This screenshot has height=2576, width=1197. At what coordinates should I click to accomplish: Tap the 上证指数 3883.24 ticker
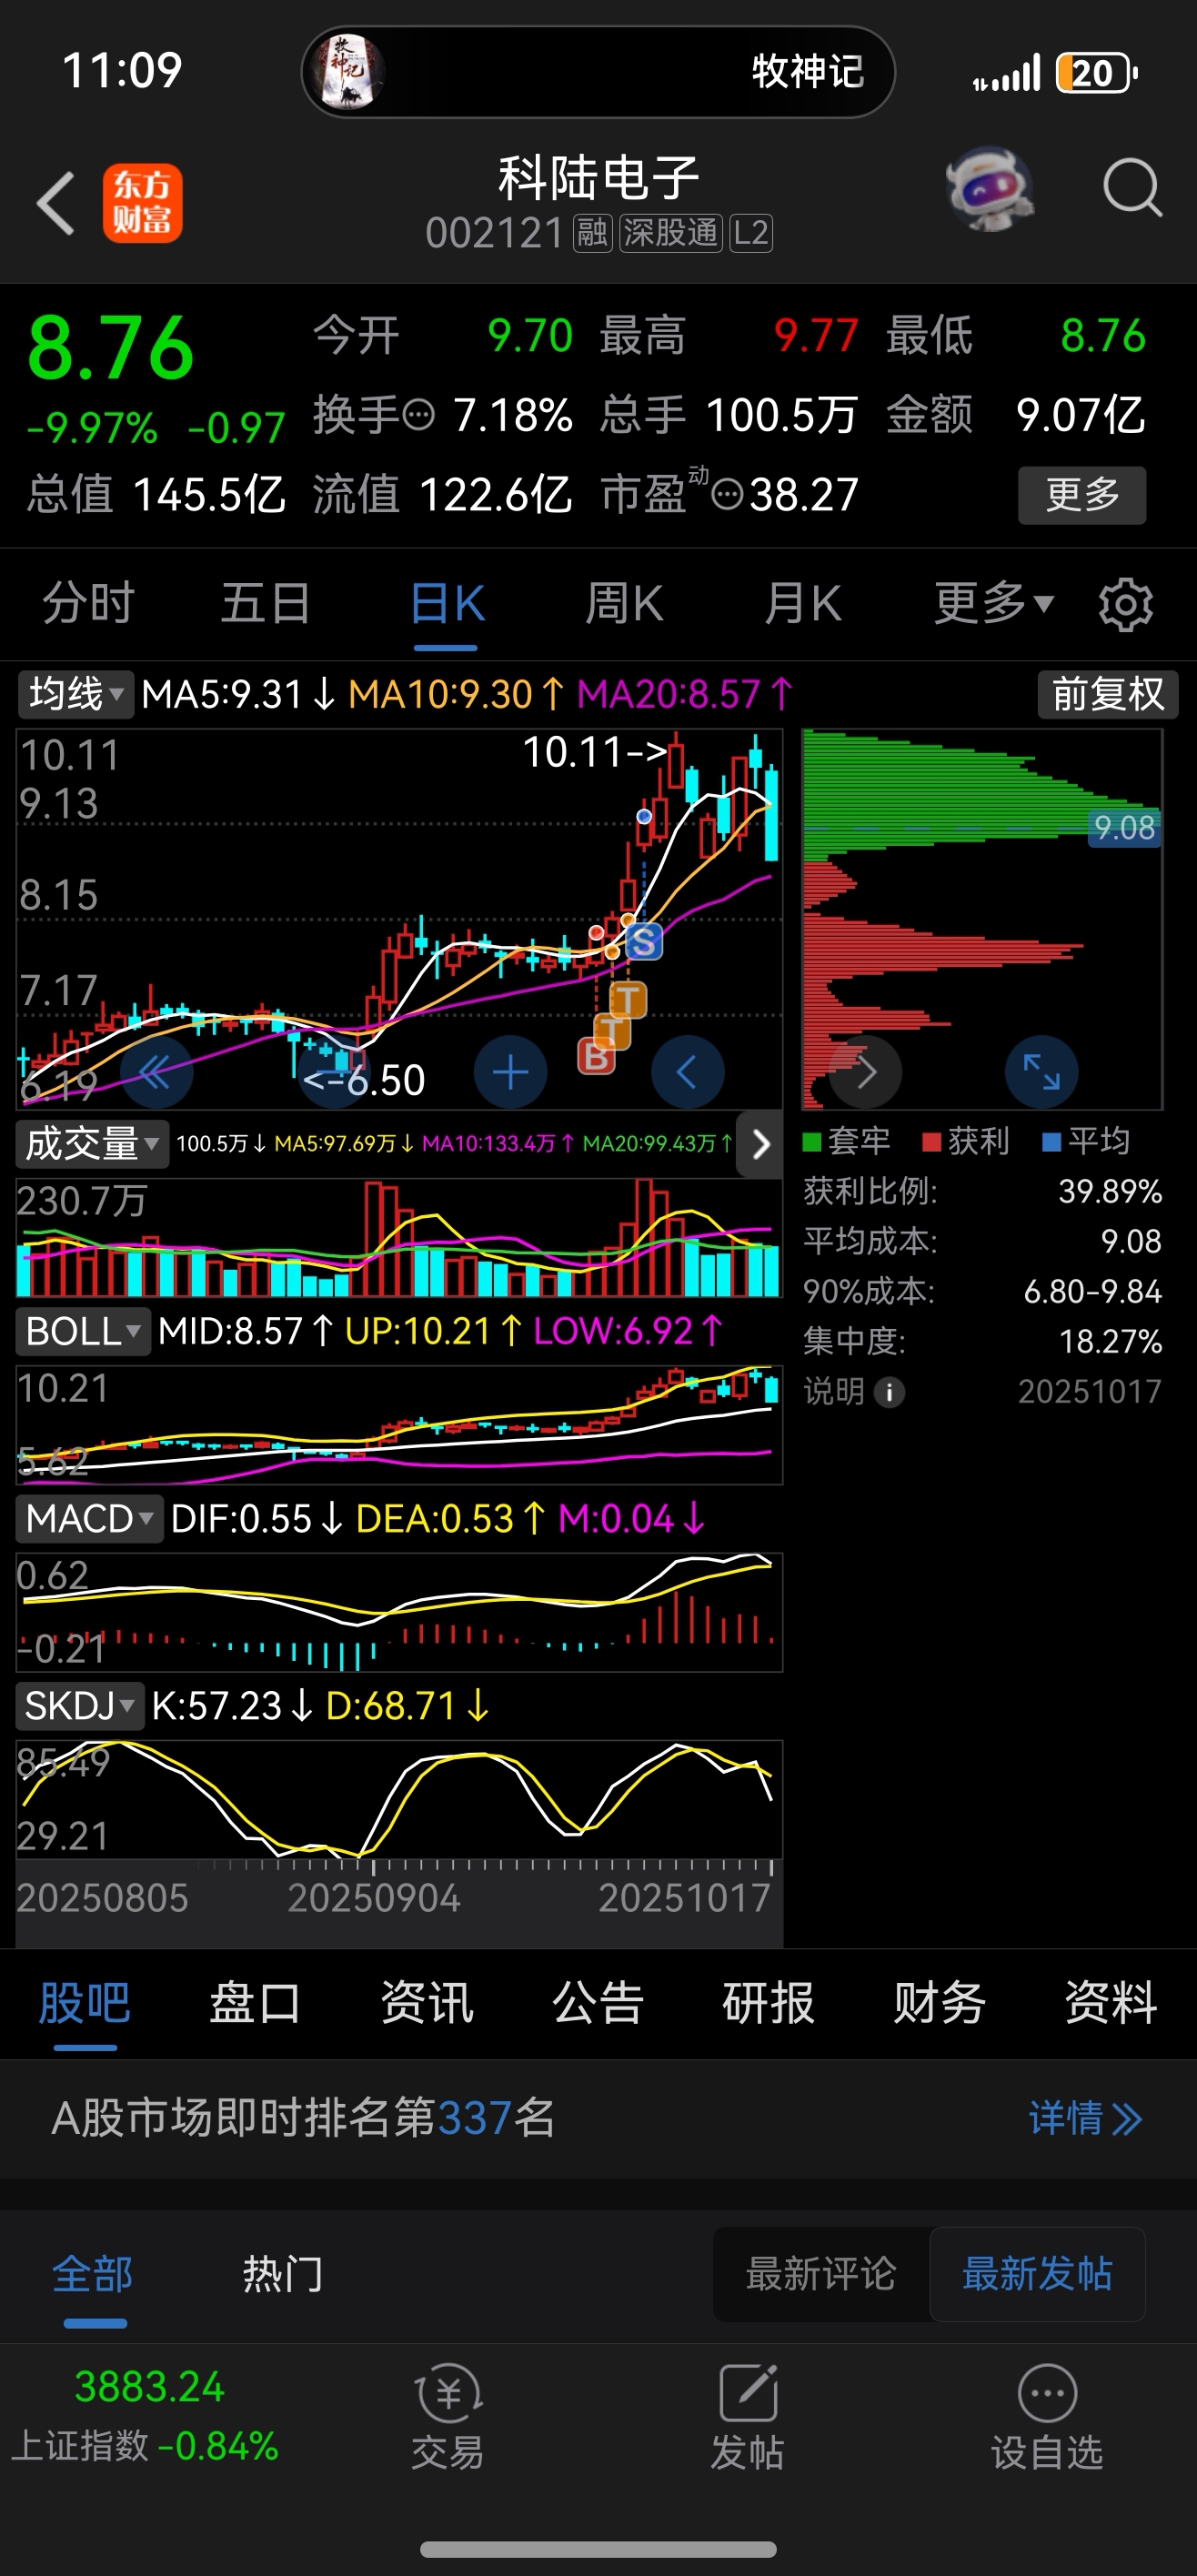(x=146, y=2416)
